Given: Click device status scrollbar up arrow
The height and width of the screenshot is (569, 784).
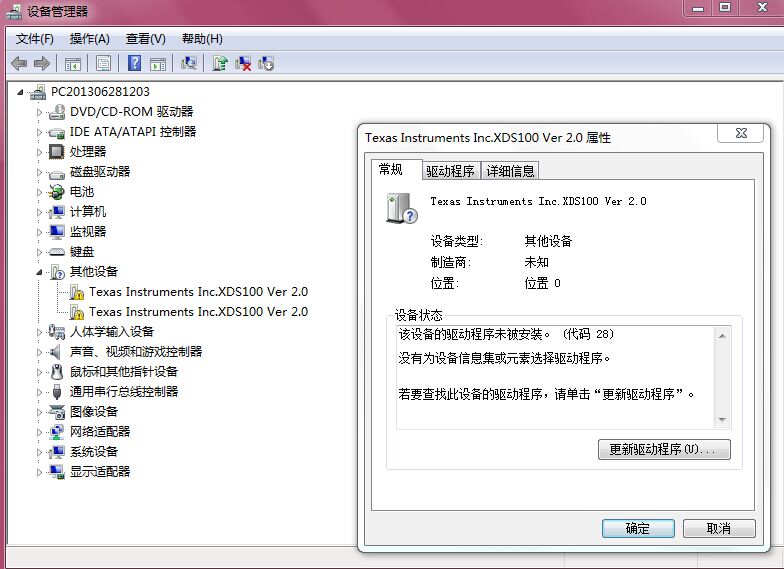Looking at the screenshot, I should tap(722, 336).
